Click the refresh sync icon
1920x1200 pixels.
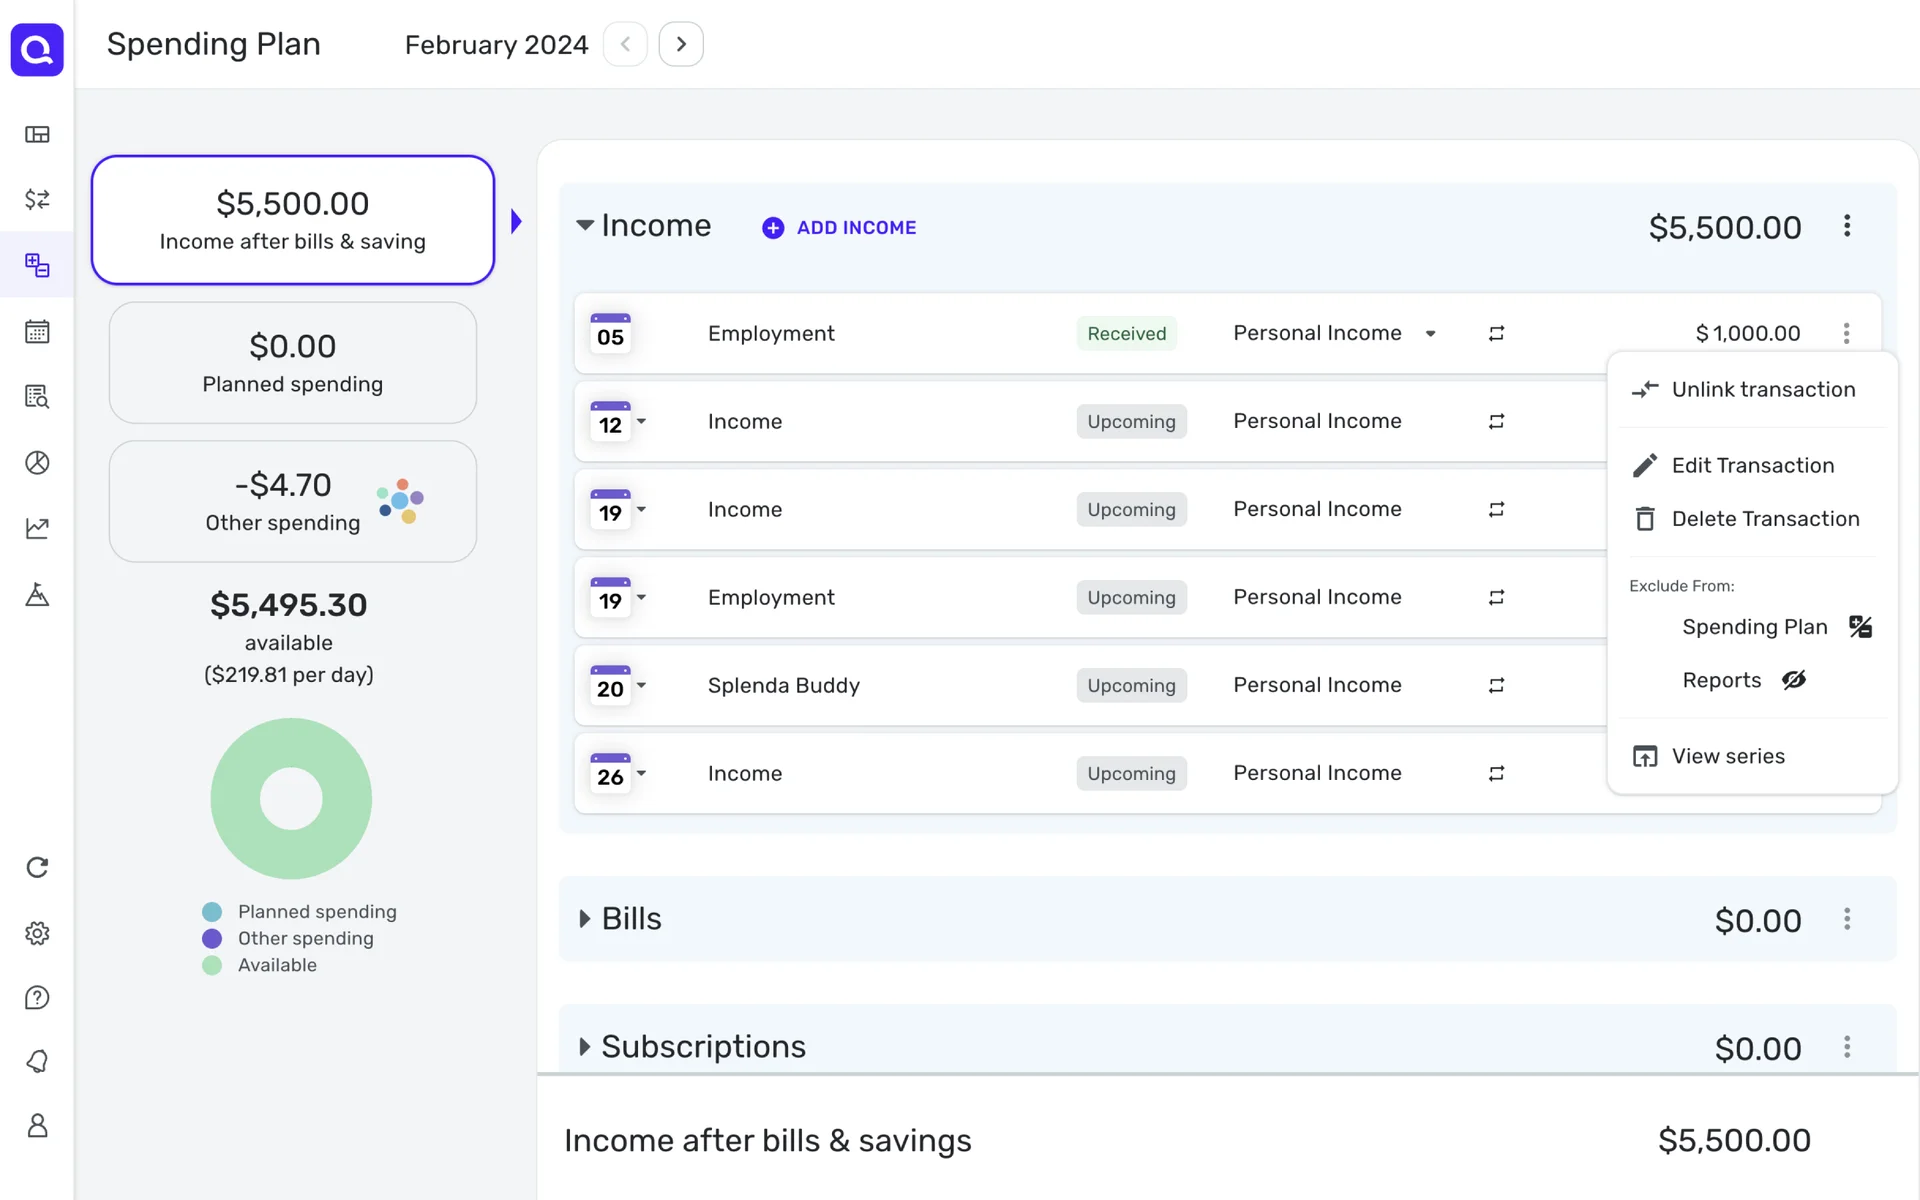37,867
